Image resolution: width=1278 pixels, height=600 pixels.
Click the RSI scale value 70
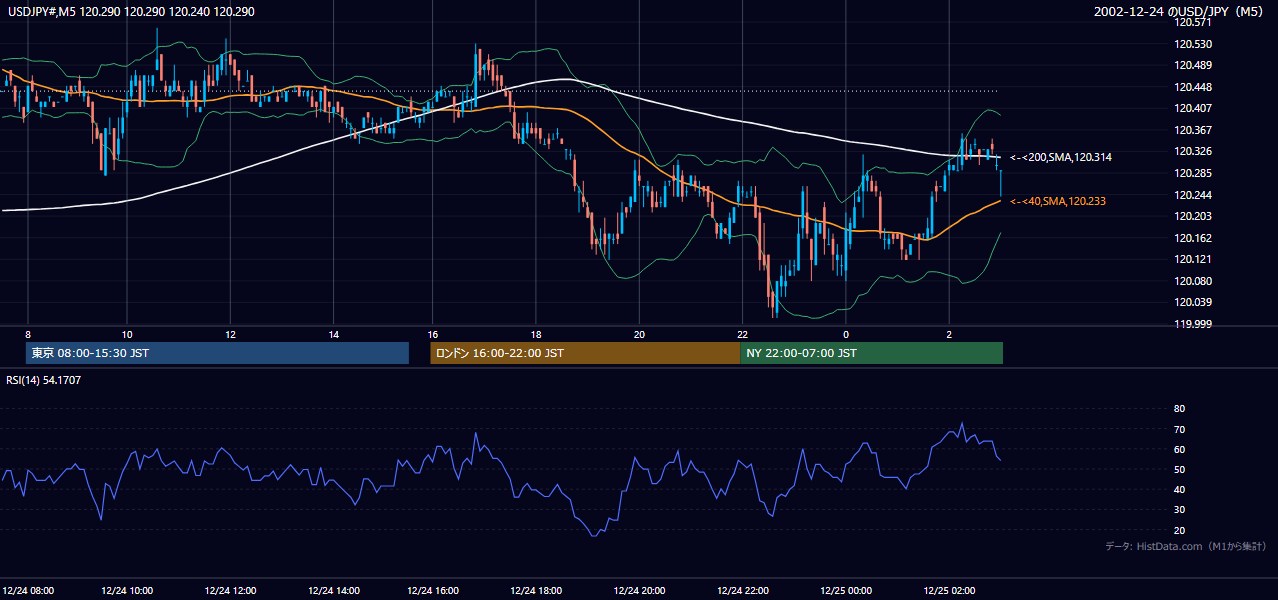[x=1179, y=429]
